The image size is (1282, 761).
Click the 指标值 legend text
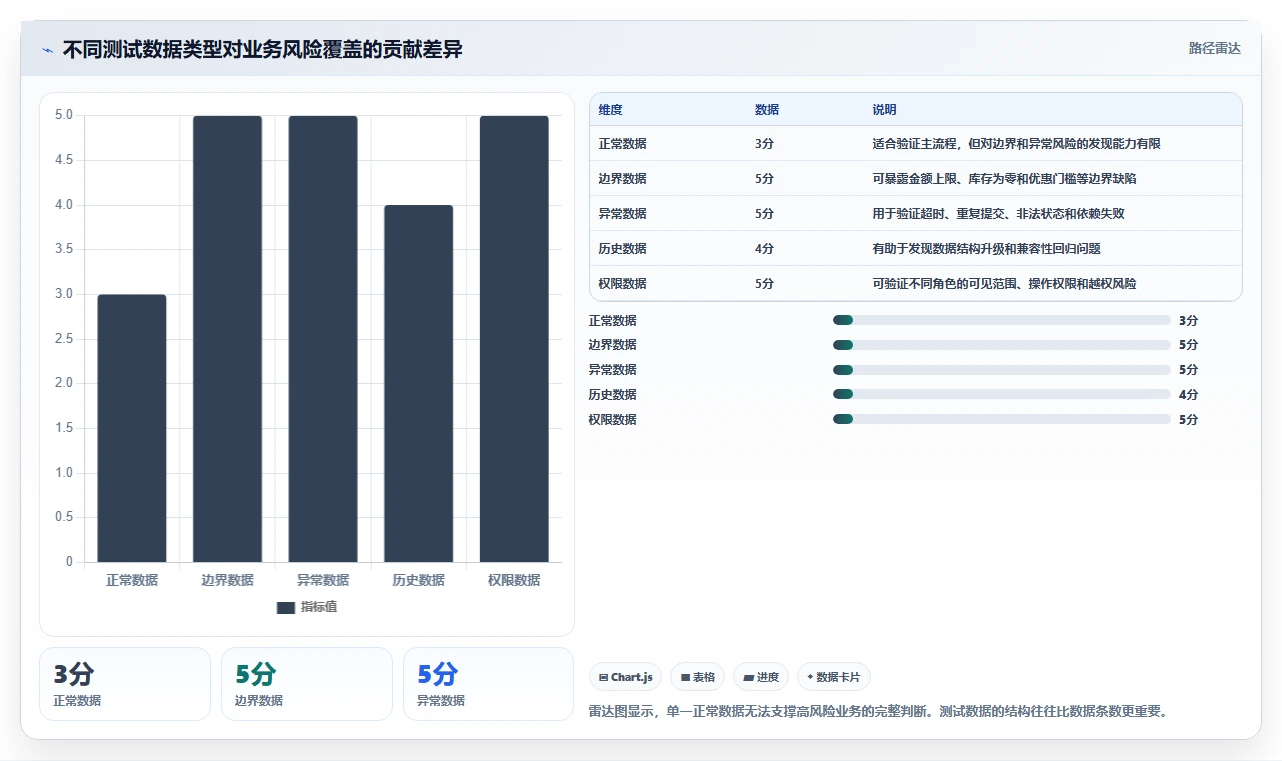(319, 607)
